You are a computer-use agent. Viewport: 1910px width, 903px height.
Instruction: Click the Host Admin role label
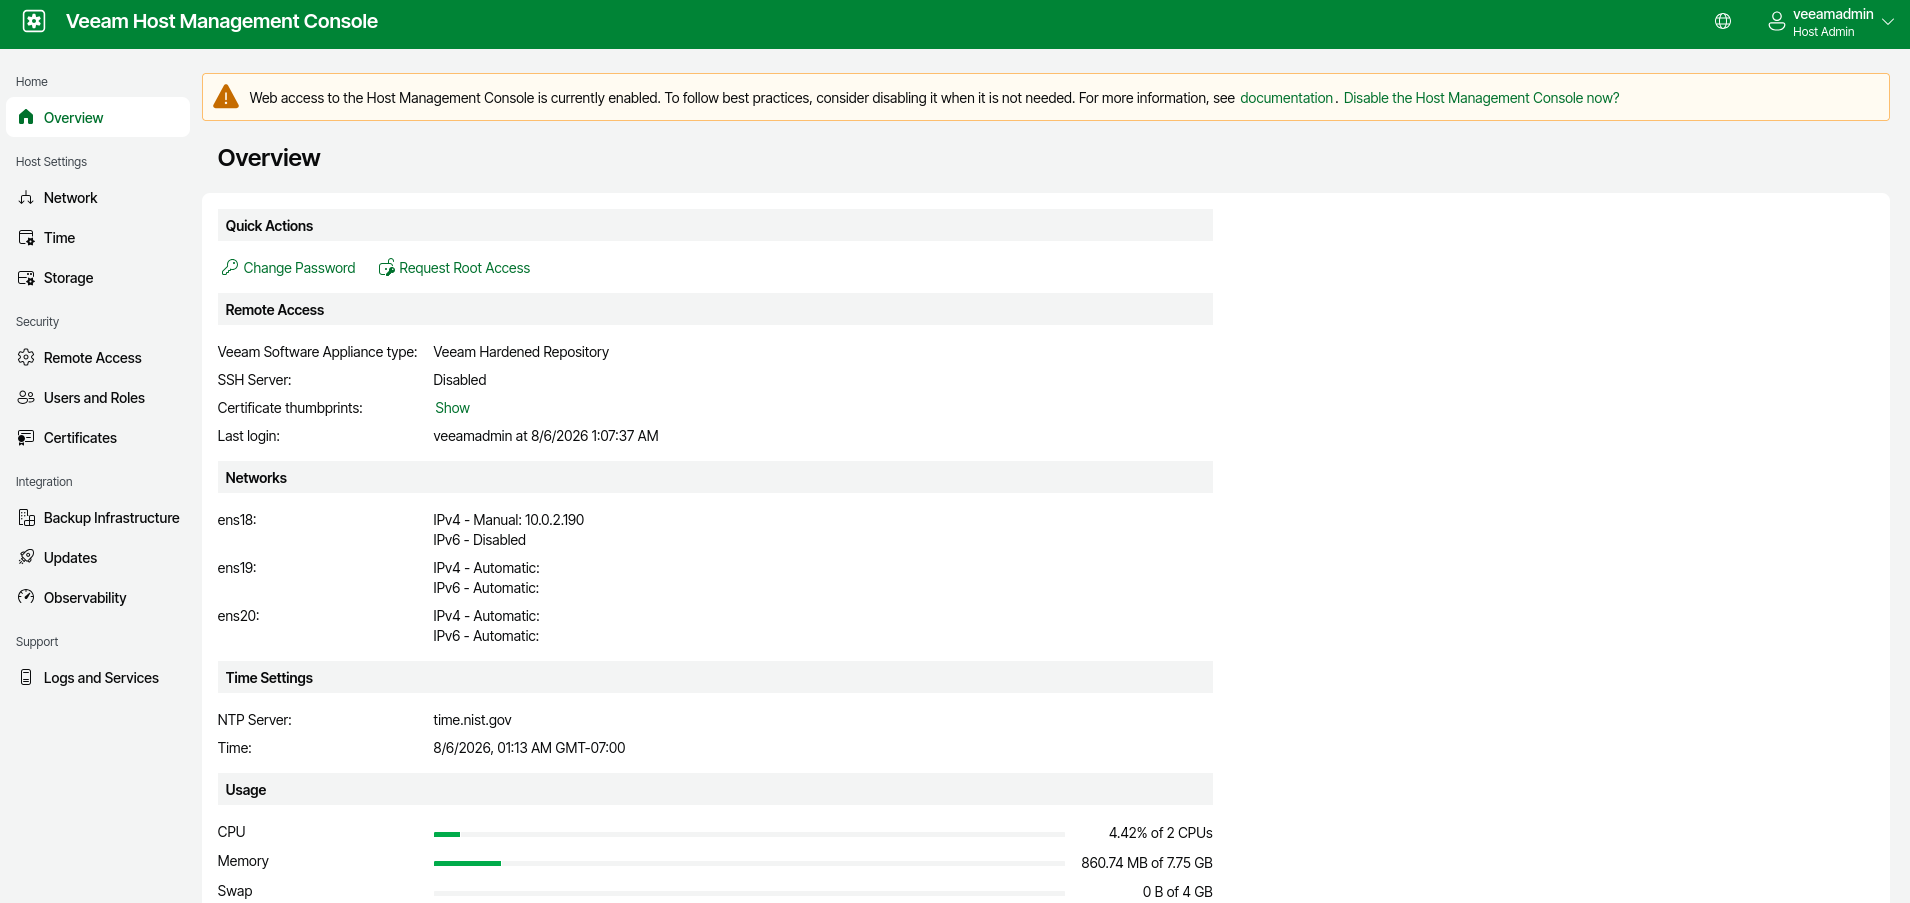(x=1823, y=32)
